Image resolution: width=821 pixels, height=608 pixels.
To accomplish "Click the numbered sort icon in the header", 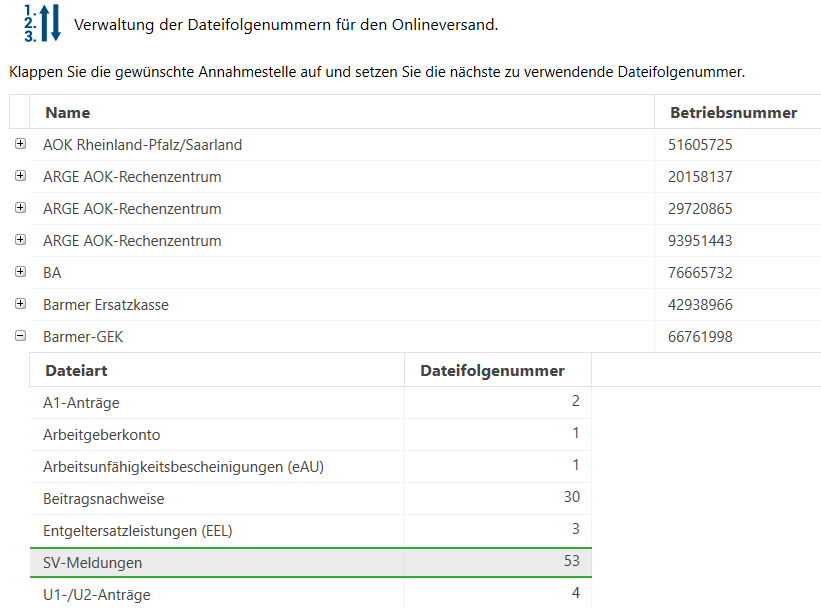I will click(x=41, y=22).
